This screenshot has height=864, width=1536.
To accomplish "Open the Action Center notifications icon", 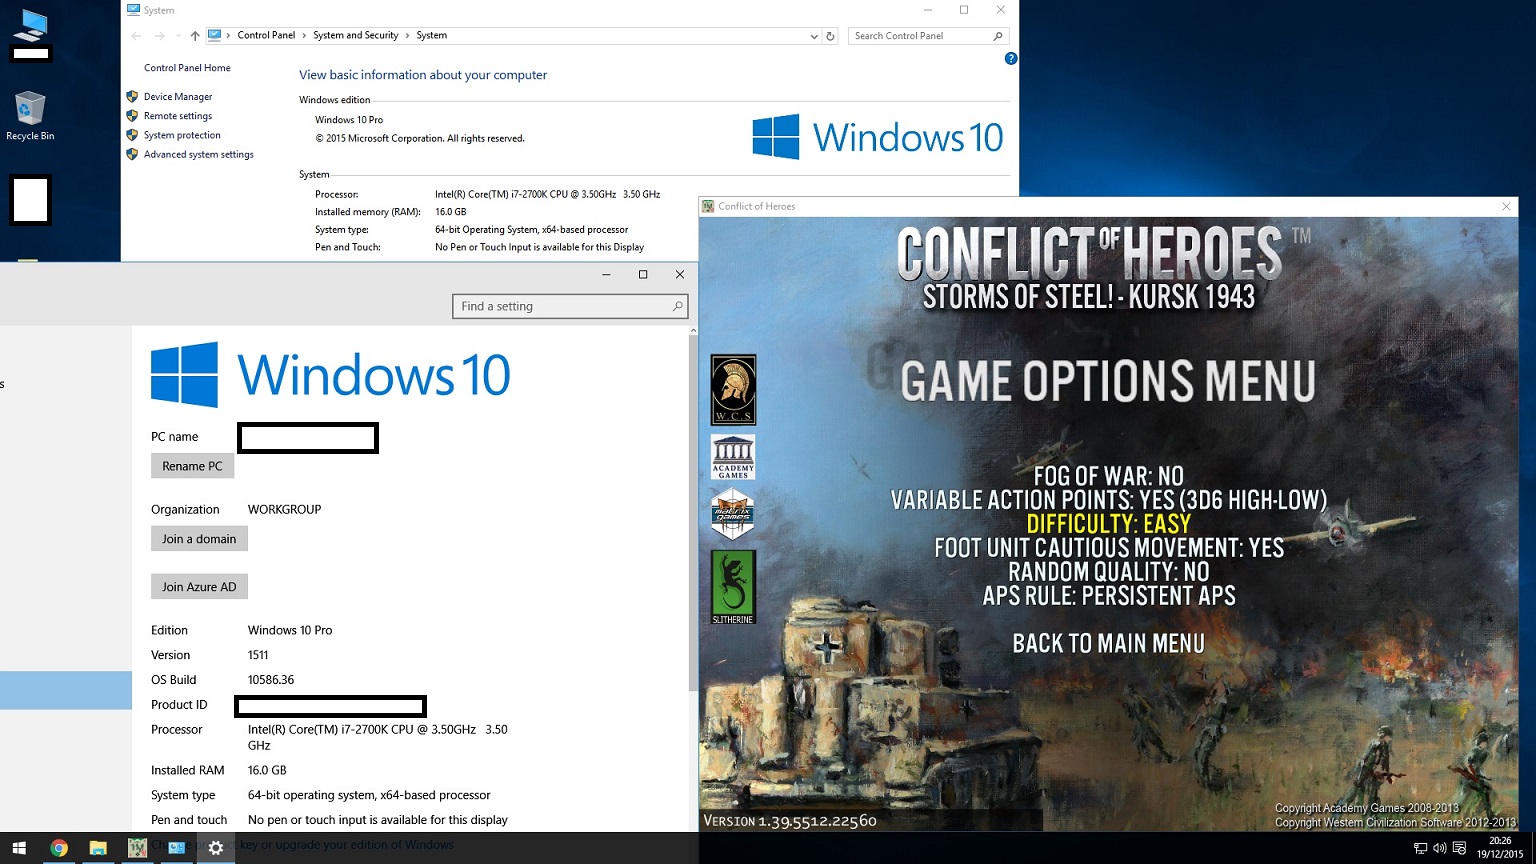I will [1459, 849].
